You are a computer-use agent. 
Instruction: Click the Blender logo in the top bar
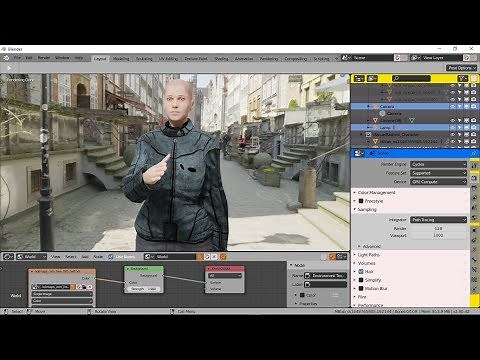6,58
